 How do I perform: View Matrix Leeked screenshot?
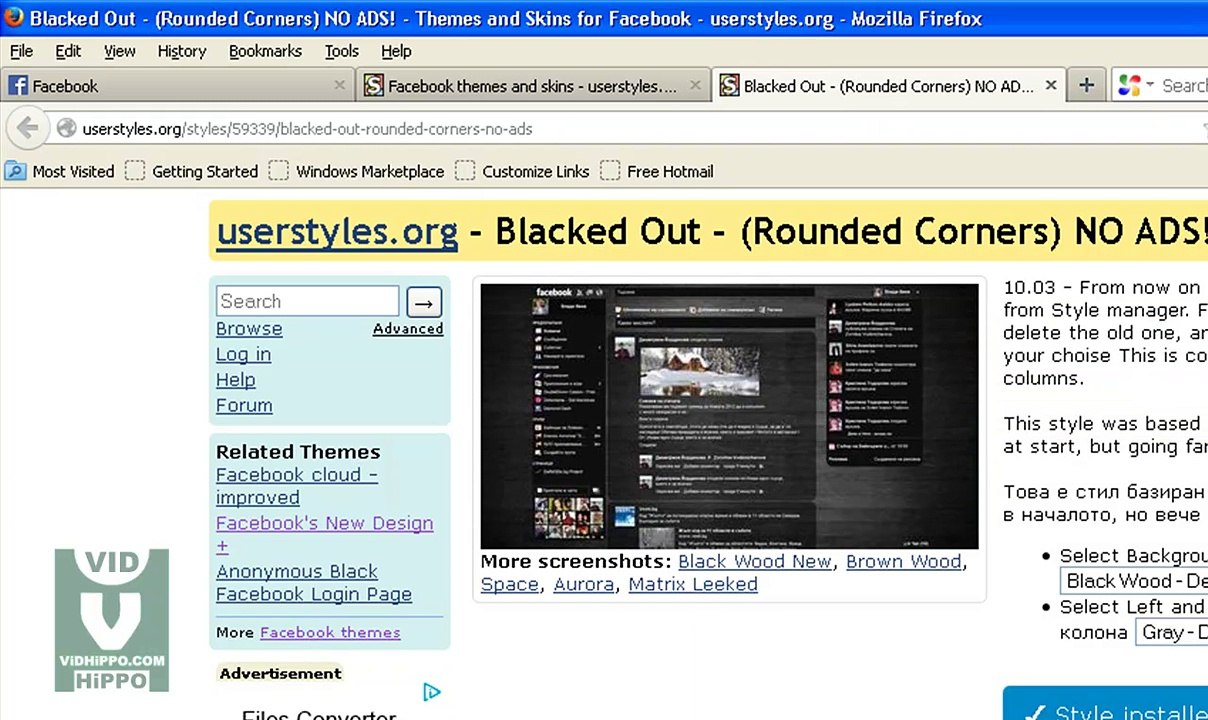coord(693,584)
